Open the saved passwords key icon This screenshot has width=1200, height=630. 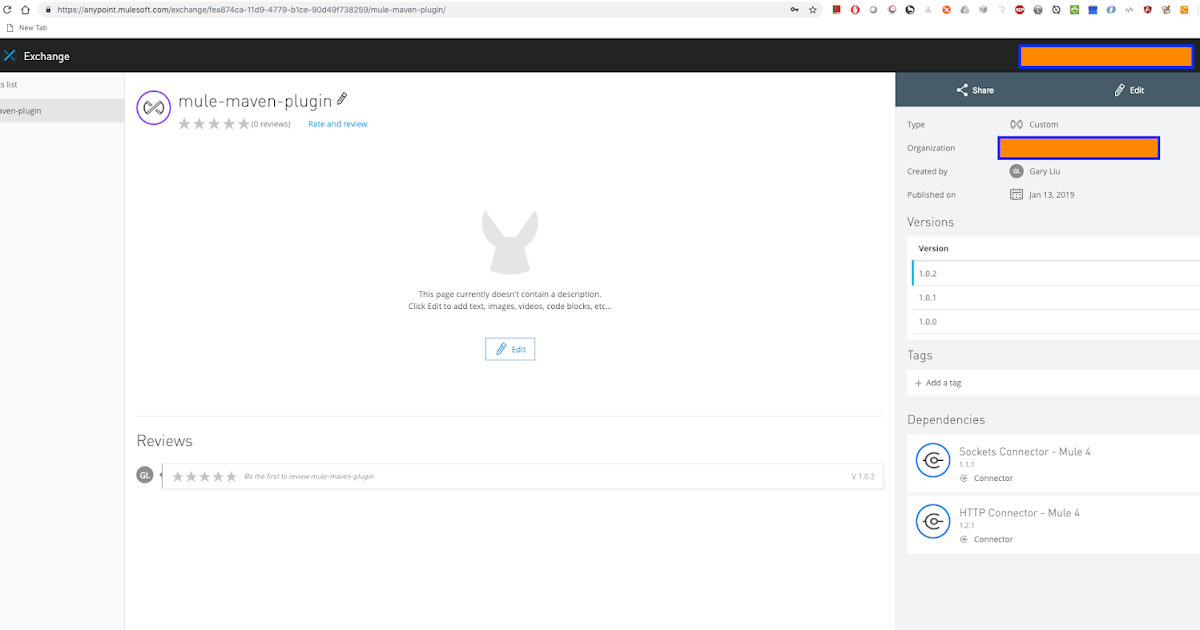tap(794, 9)
